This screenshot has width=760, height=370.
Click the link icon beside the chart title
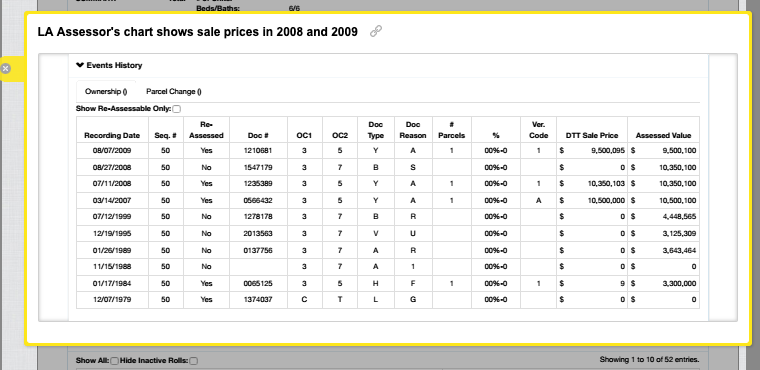click(x=376, y=32)
